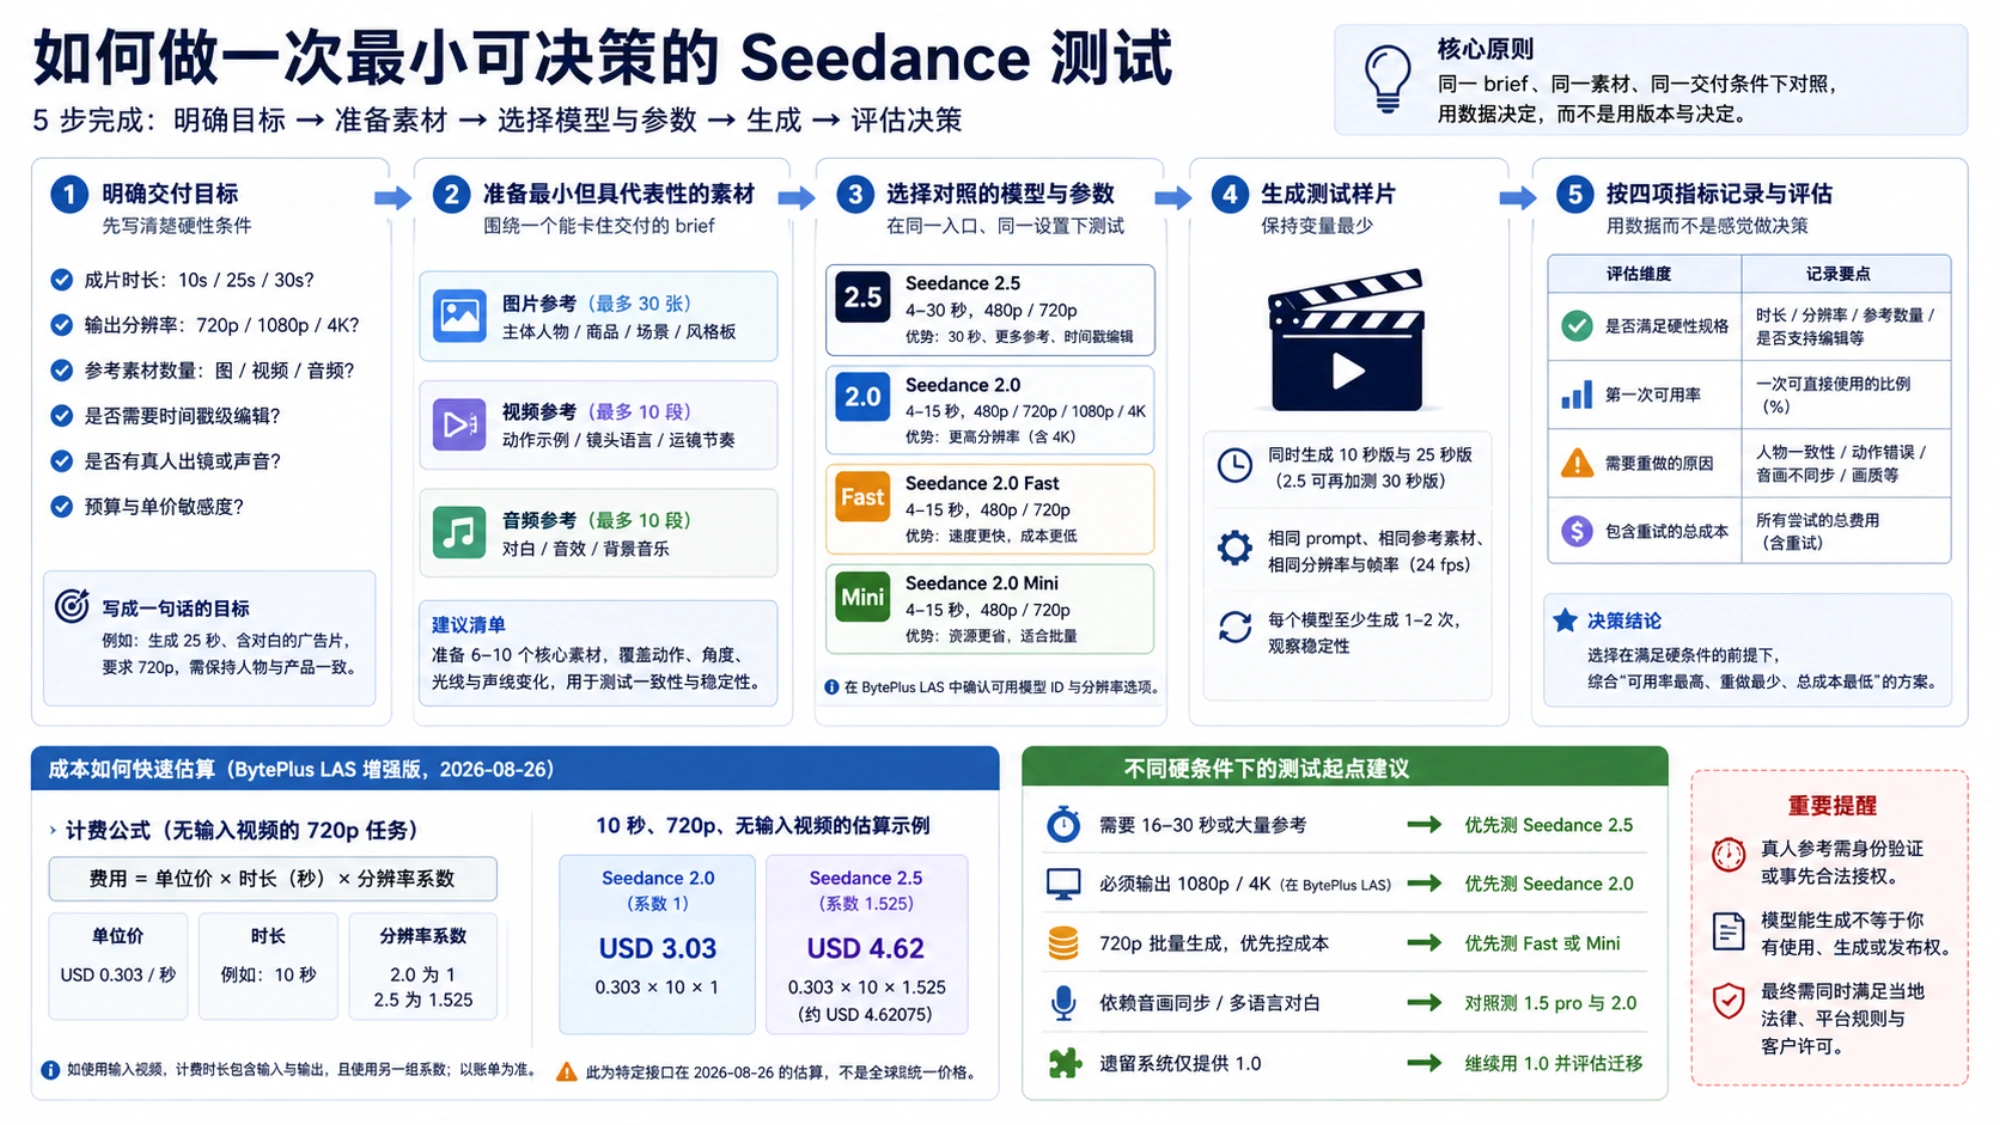Click the target icon beside 写成一句话的目标
The image size is (2000, 1125).
72,606
